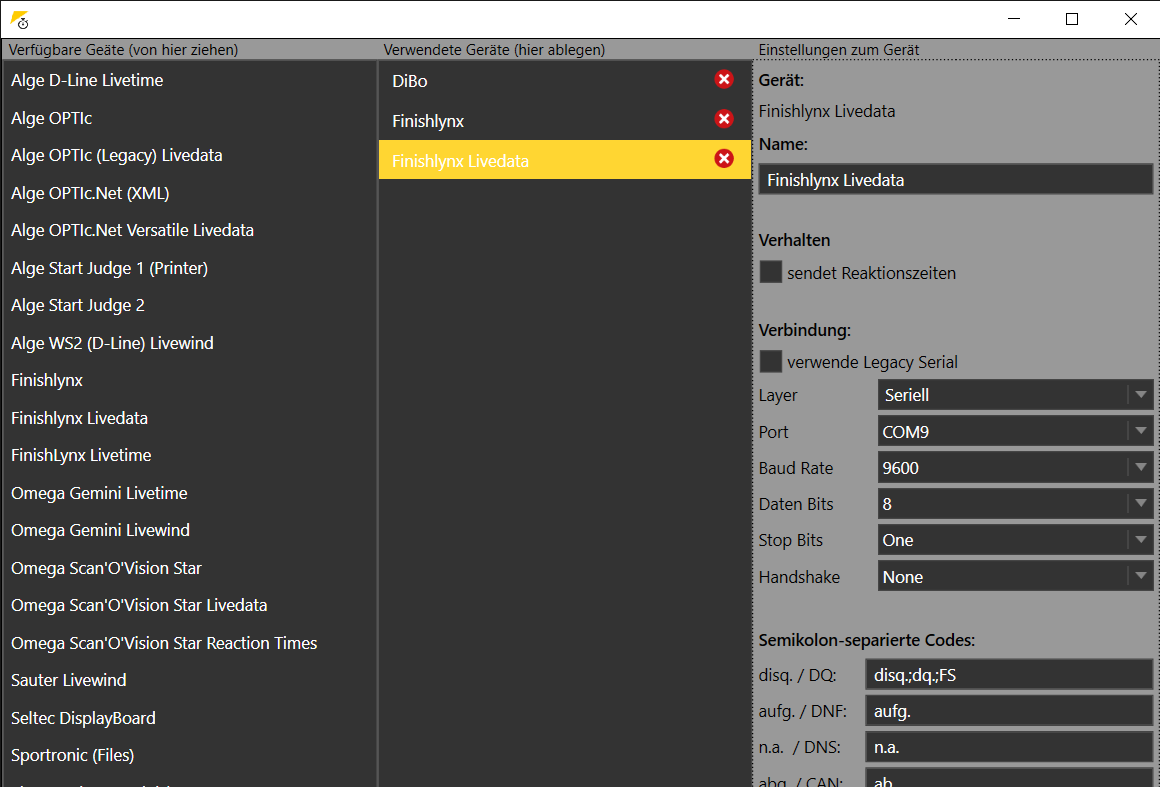The image size is (1160, 787).
Task: Choose Alge Start Judge 2
Action: point(189,305)
